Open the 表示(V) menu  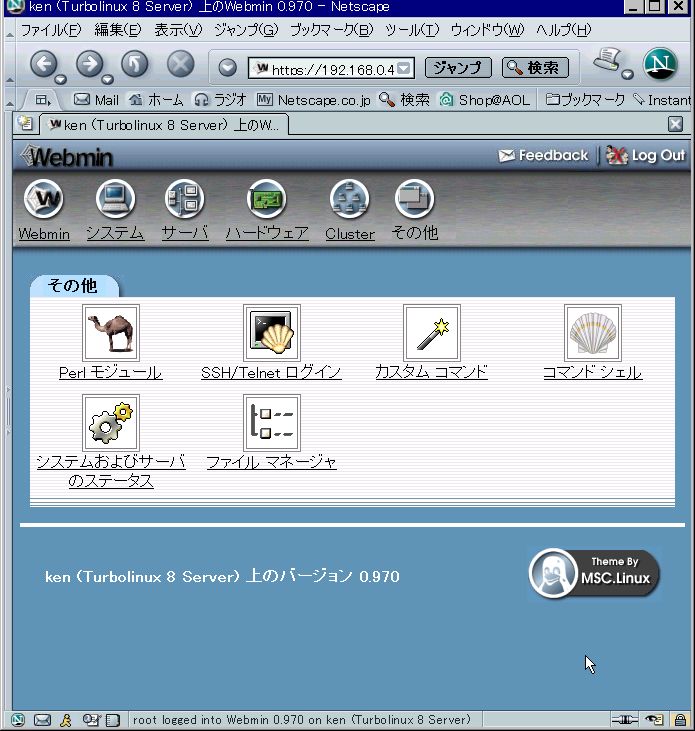178,30
